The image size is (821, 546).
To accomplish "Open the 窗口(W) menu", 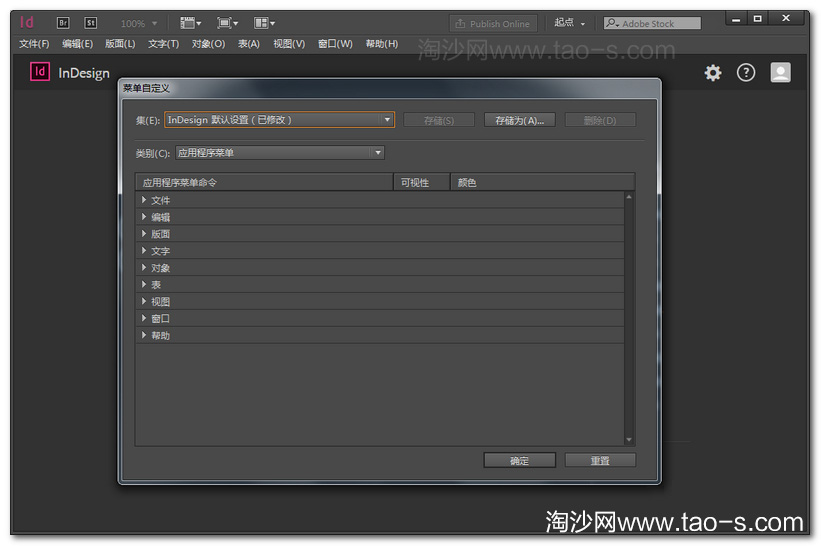I will coord(335,44).
